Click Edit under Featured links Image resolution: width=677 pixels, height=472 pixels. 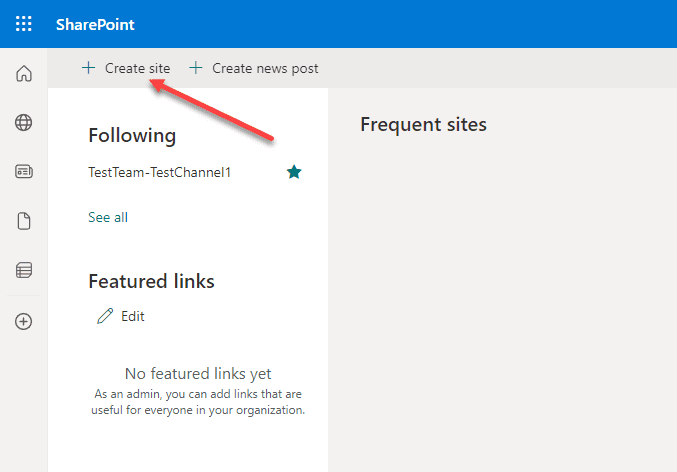point(133,316)
